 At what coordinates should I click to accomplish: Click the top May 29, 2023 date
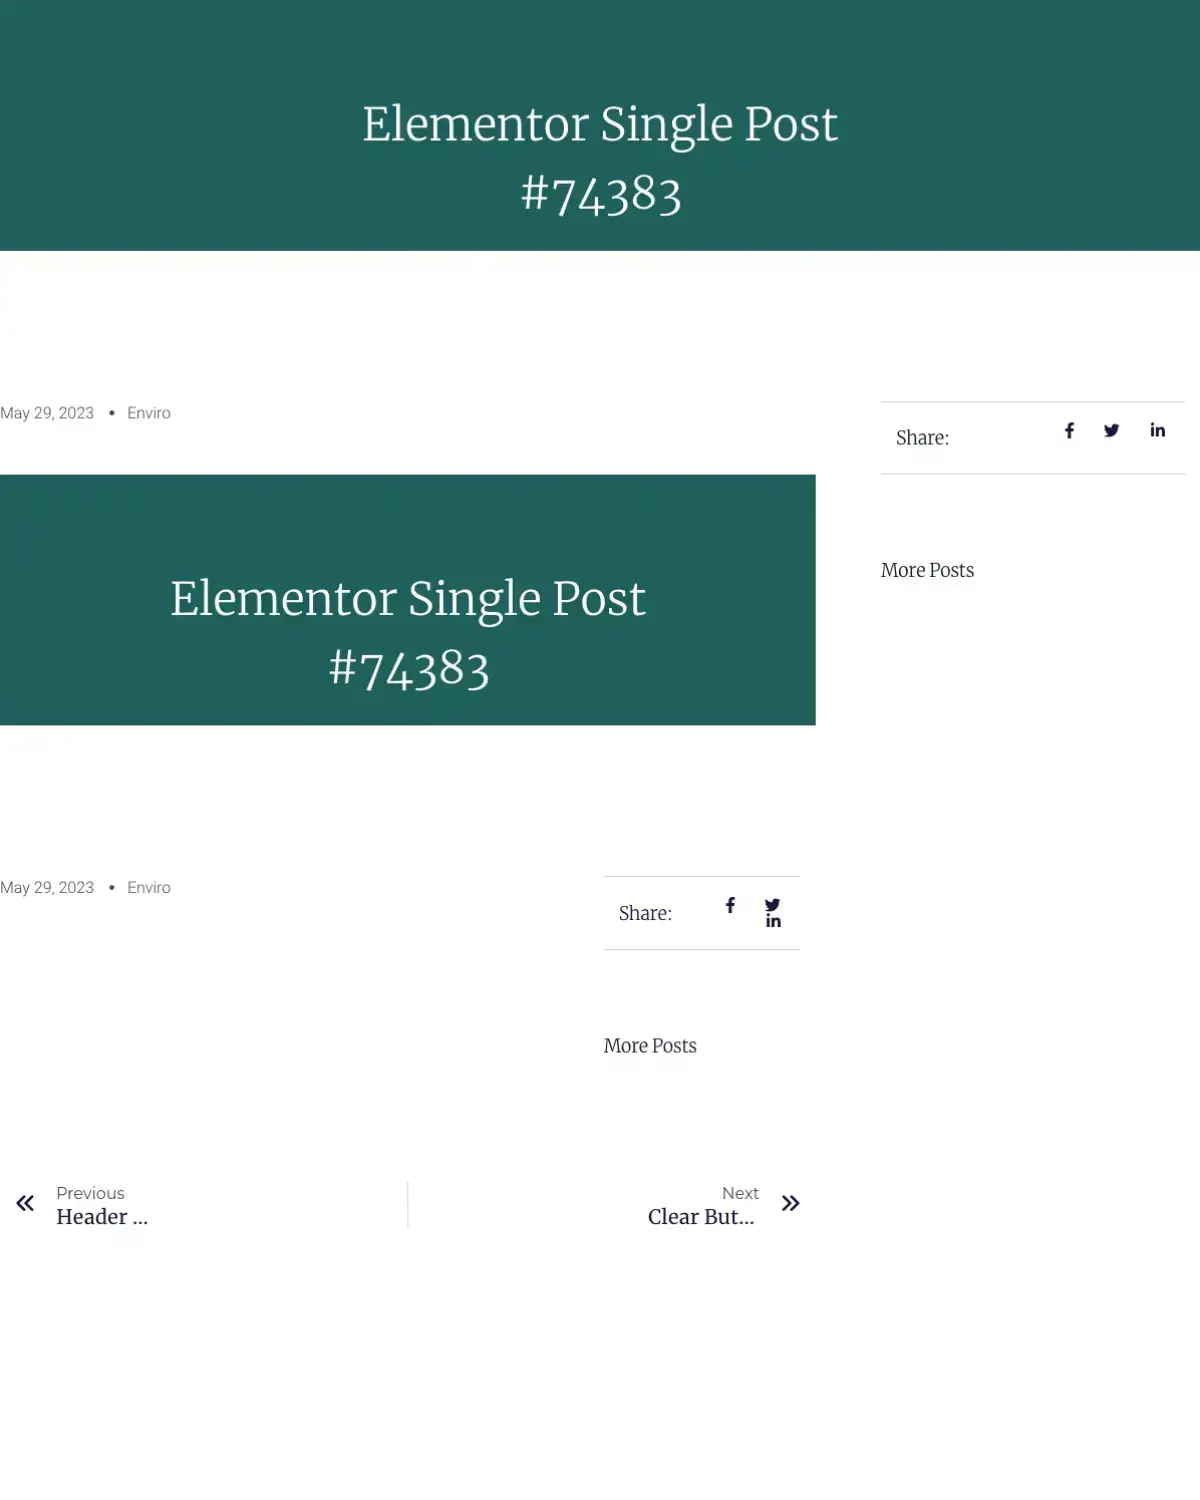(47, 413)
